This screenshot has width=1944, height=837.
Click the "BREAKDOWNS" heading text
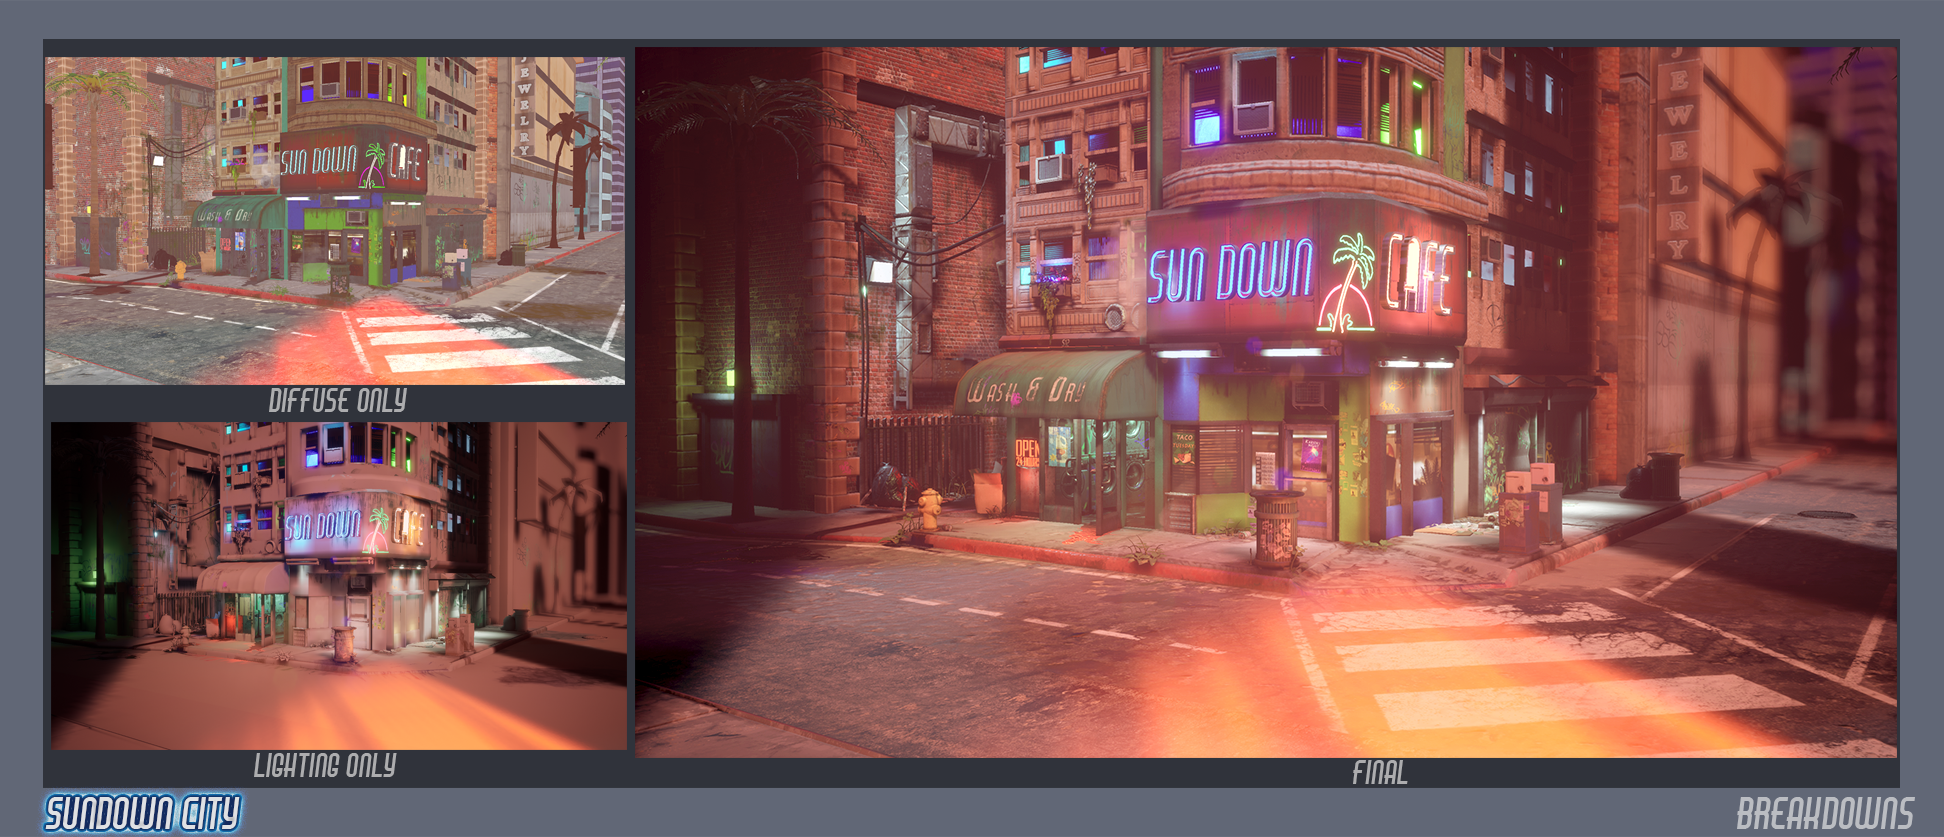point(1825,814)
